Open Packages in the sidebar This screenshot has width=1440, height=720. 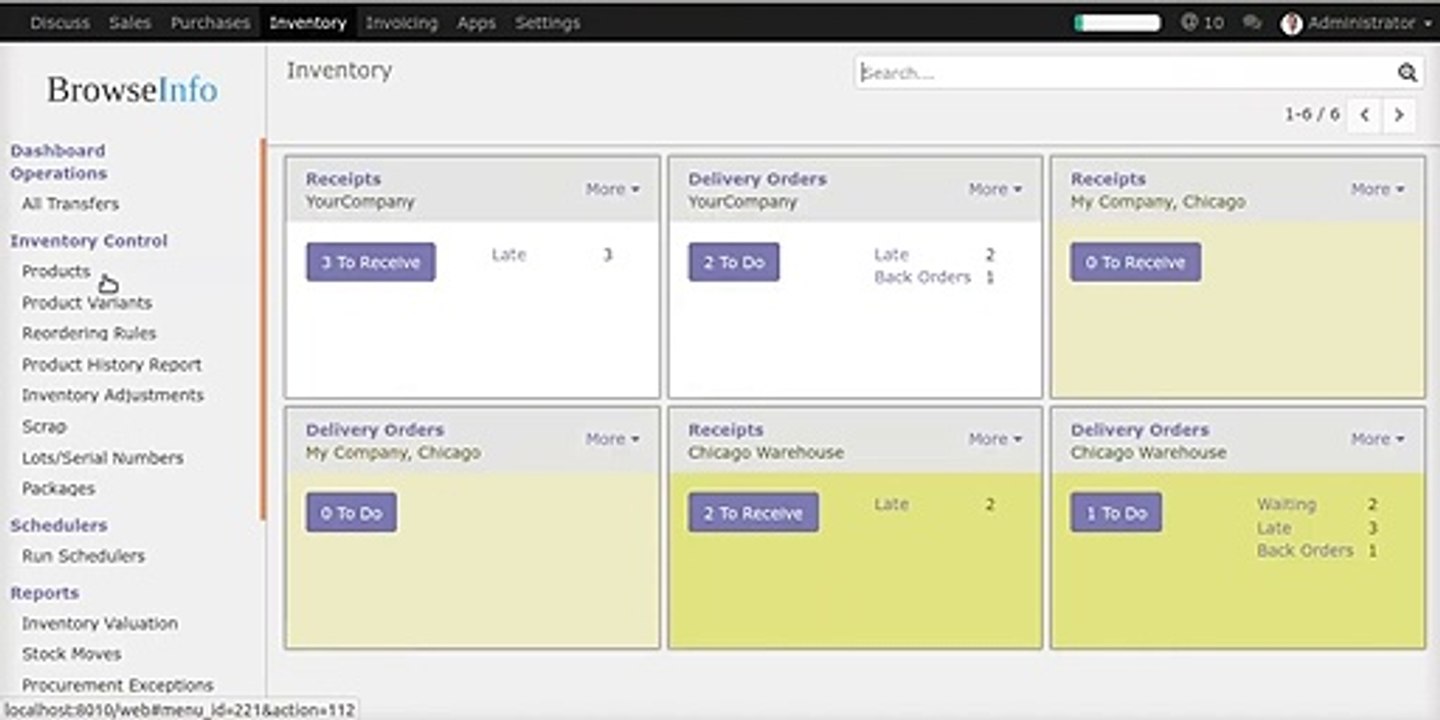(x=59, y=488)
